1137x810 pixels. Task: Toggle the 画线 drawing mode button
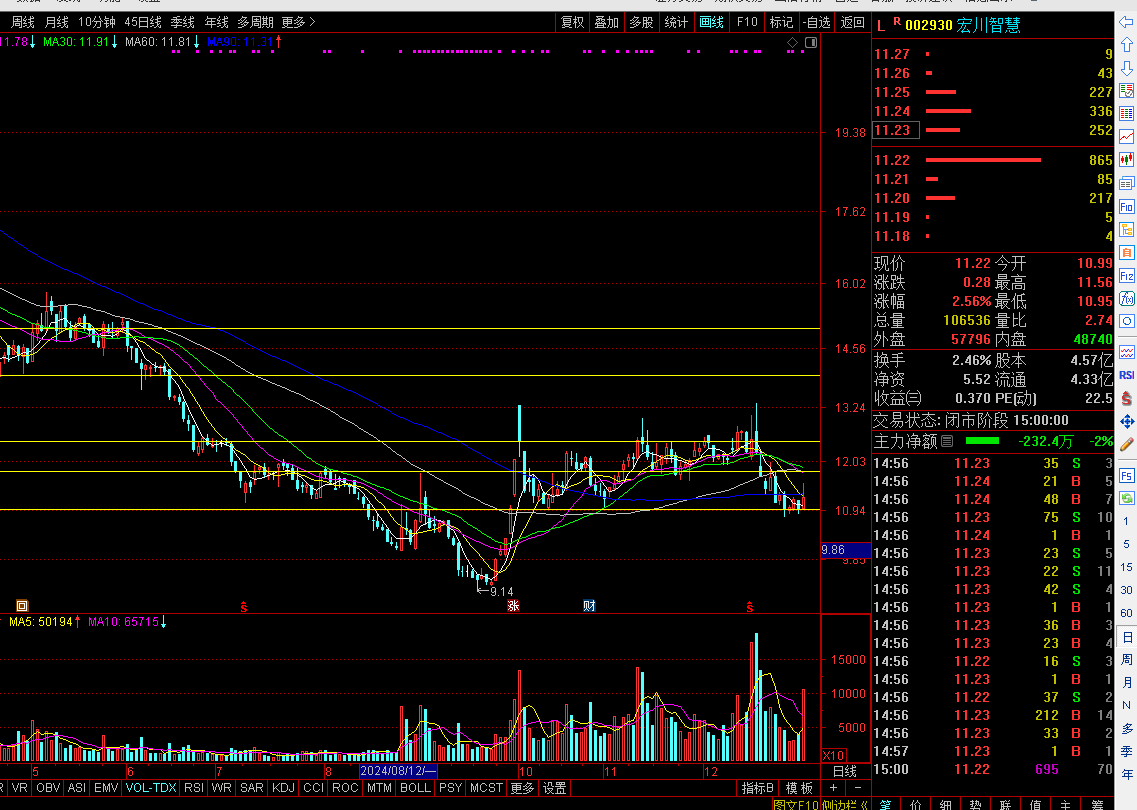[x=711, y=22]
